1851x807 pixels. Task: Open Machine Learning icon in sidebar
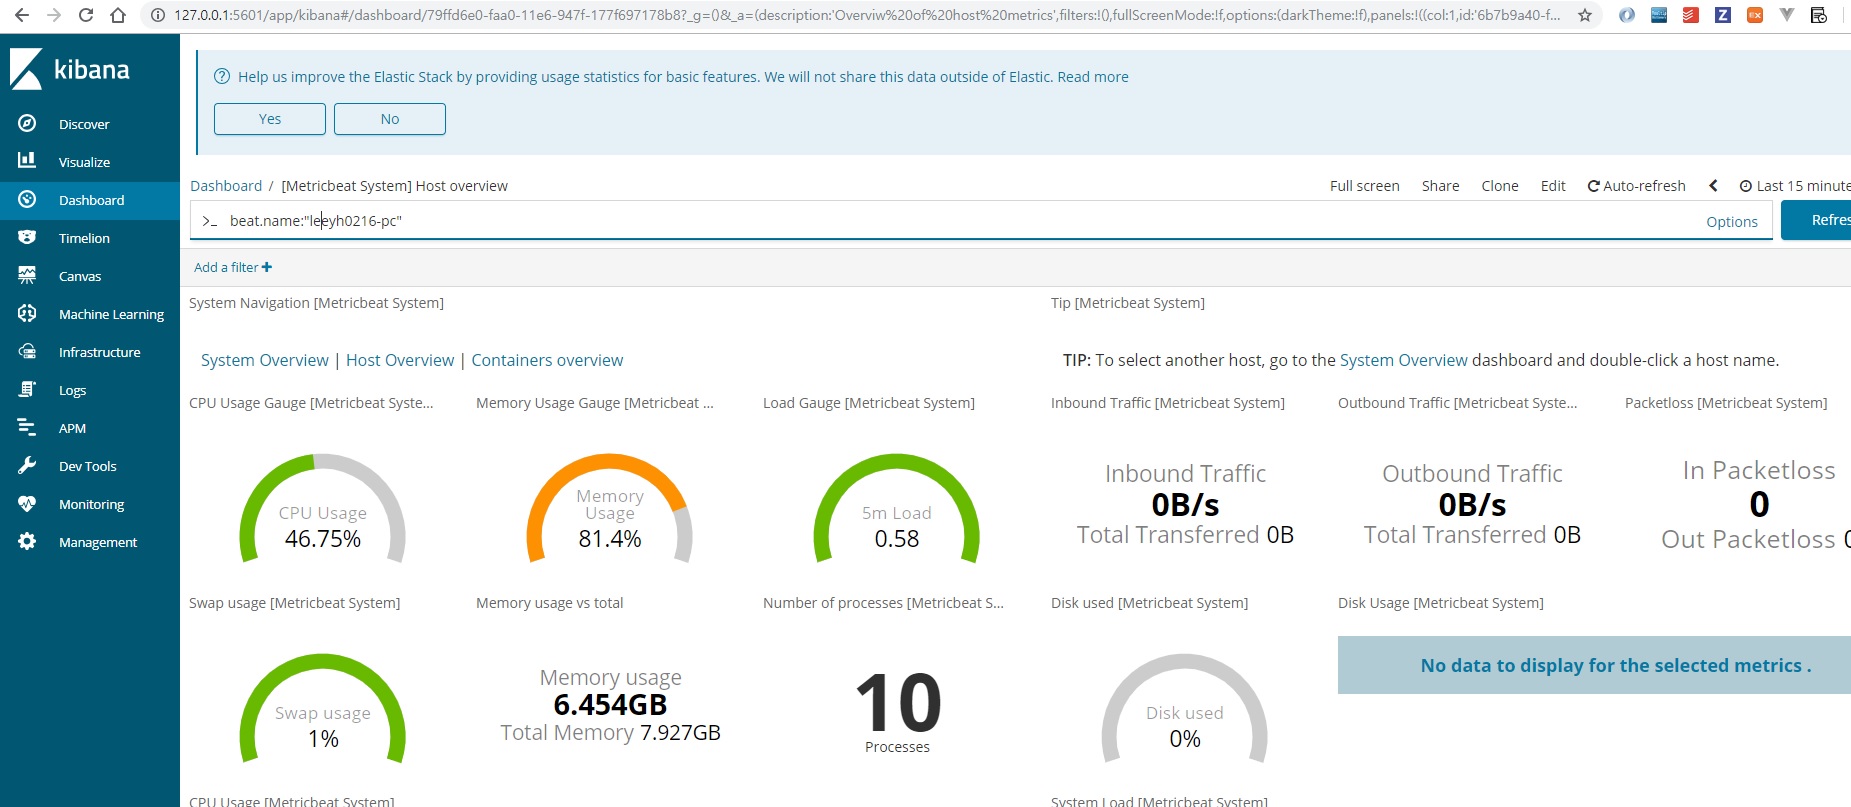tap(27, 313)
